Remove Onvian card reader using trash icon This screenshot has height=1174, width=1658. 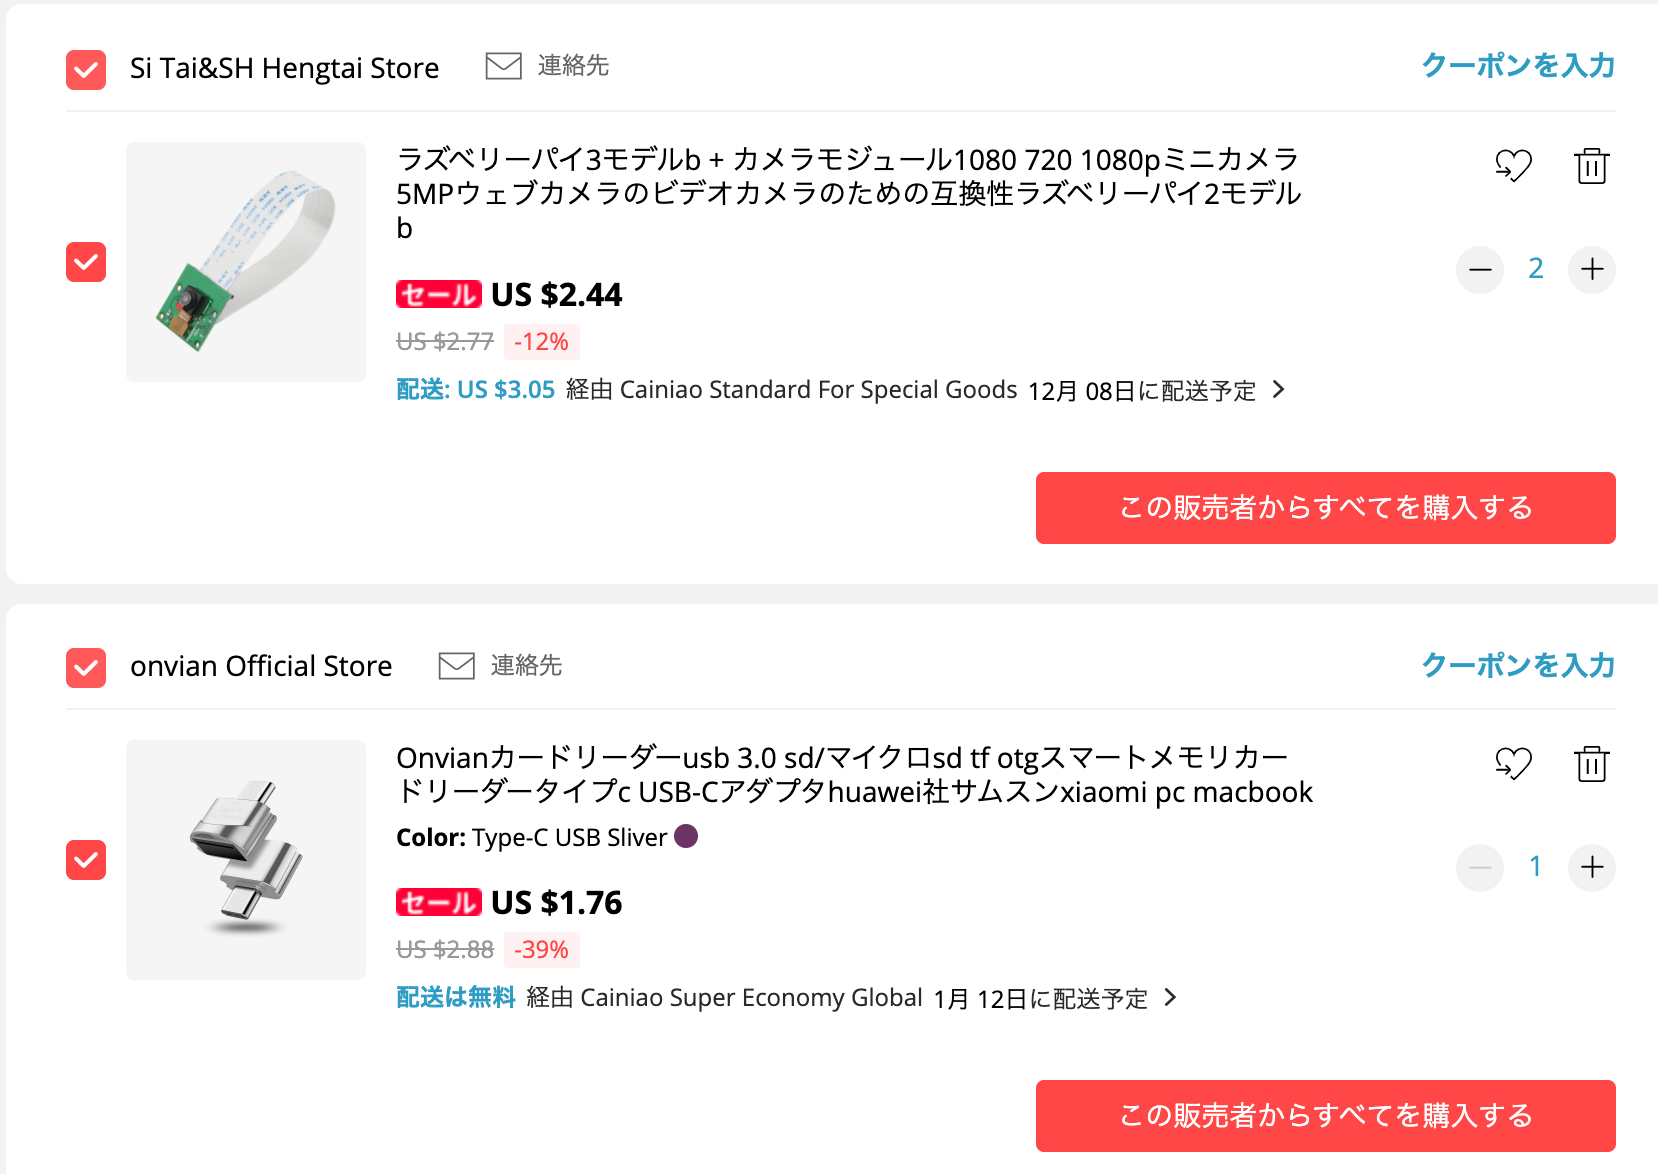point(1591,764)
